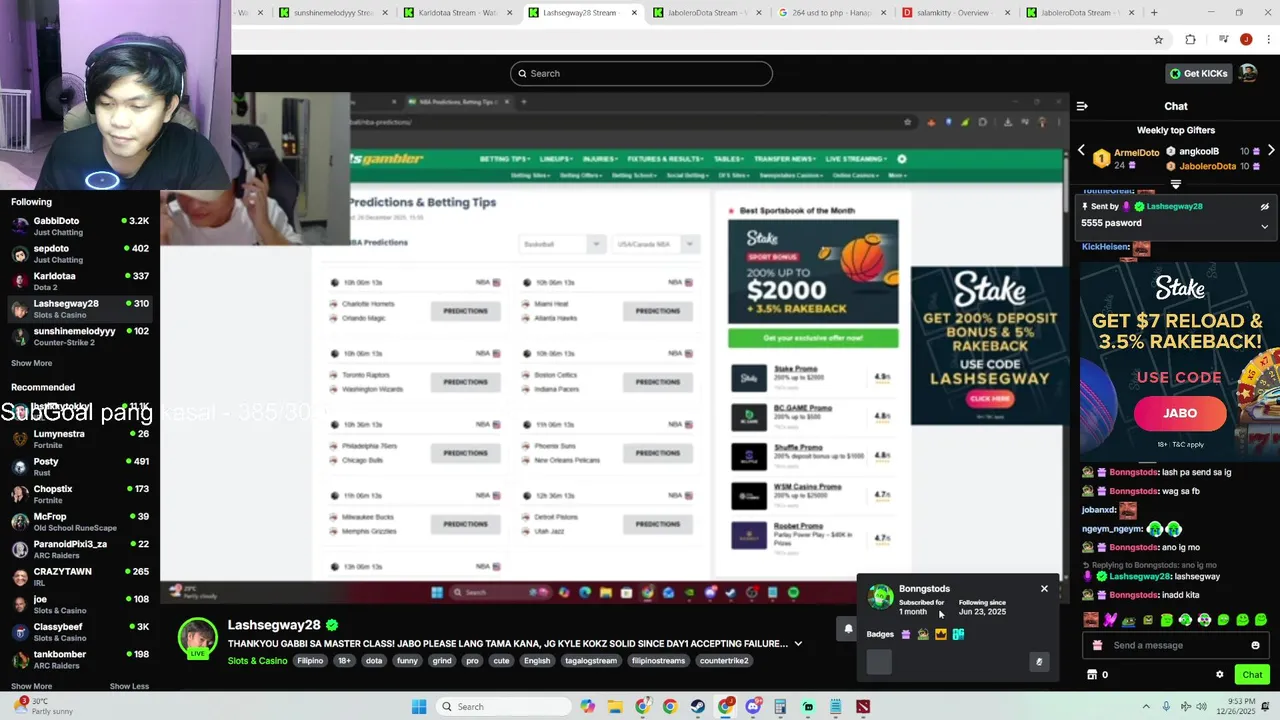Screen dimensions: 1280x720
Task: Switch to the Karldotaa Stream tab
Action: tap(458, 13)
